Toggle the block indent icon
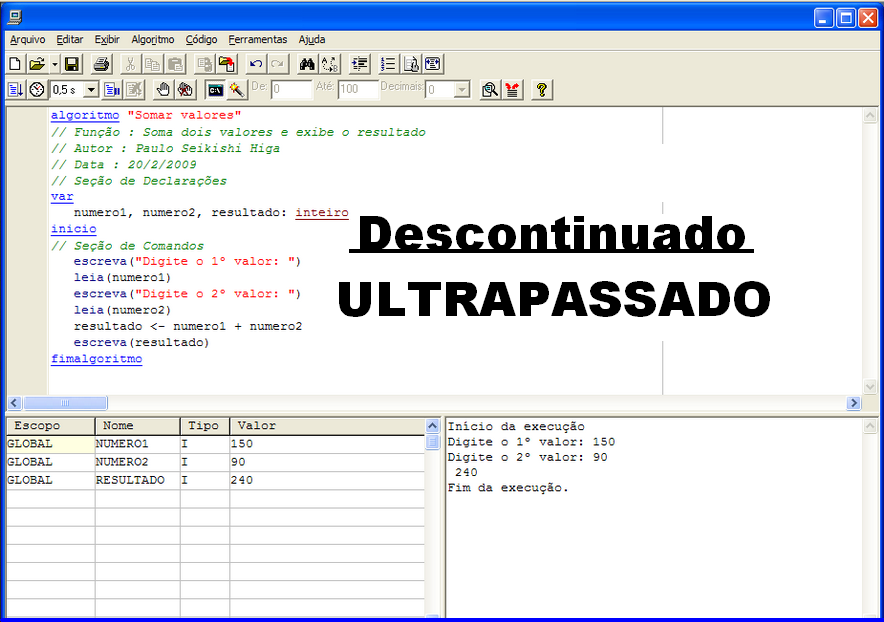This screenshot has height=622, width=884. point(359,63)
